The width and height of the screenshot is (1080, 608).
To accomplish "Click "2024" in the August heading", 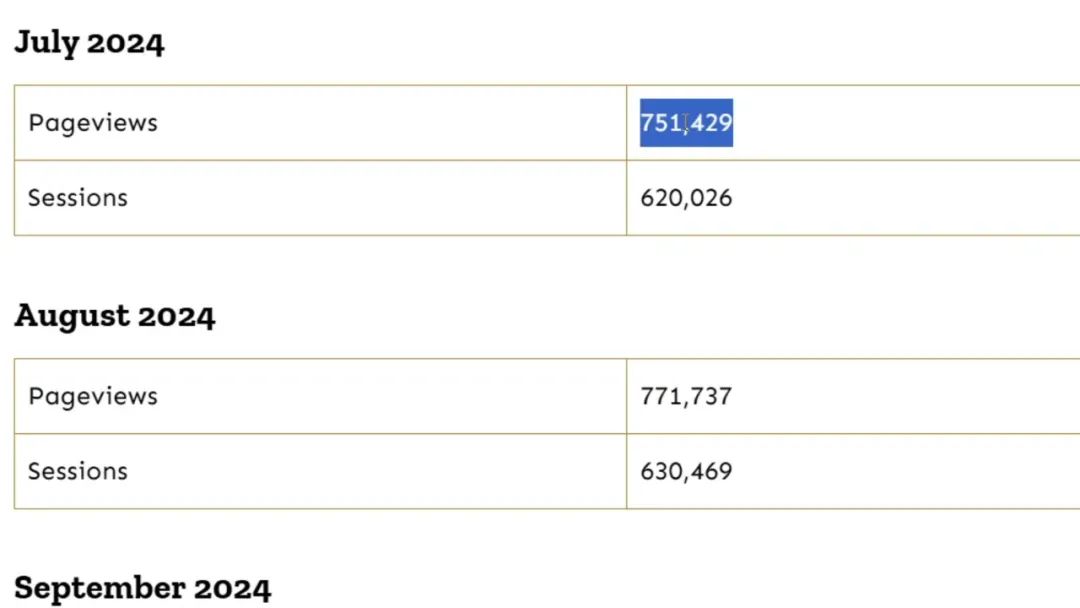I will click(176, 317).
